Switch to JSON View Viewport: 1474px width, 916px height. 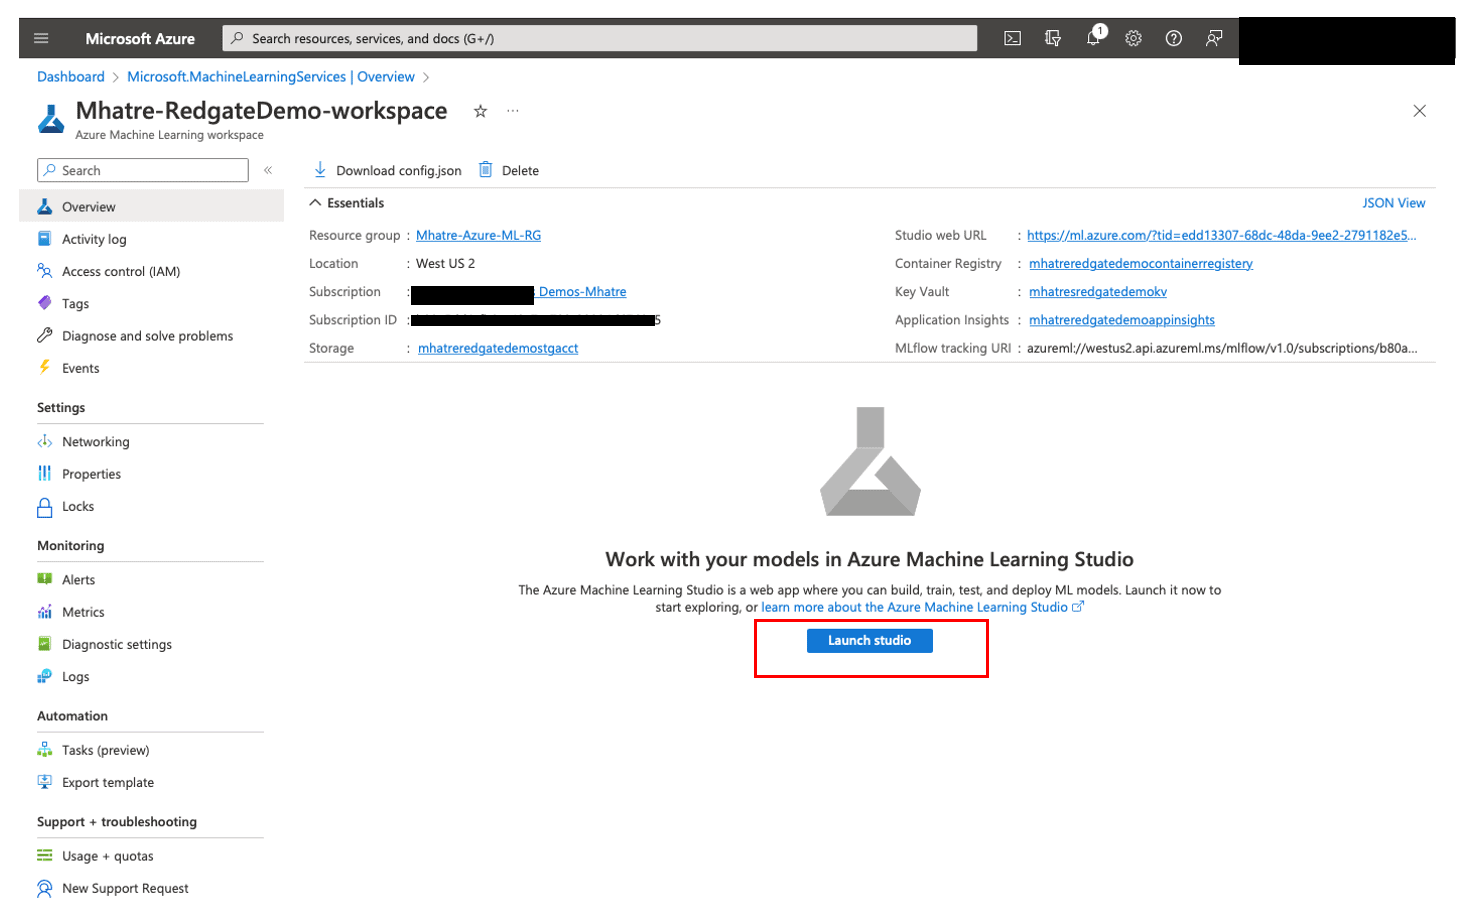click(x=1393, y=203)
